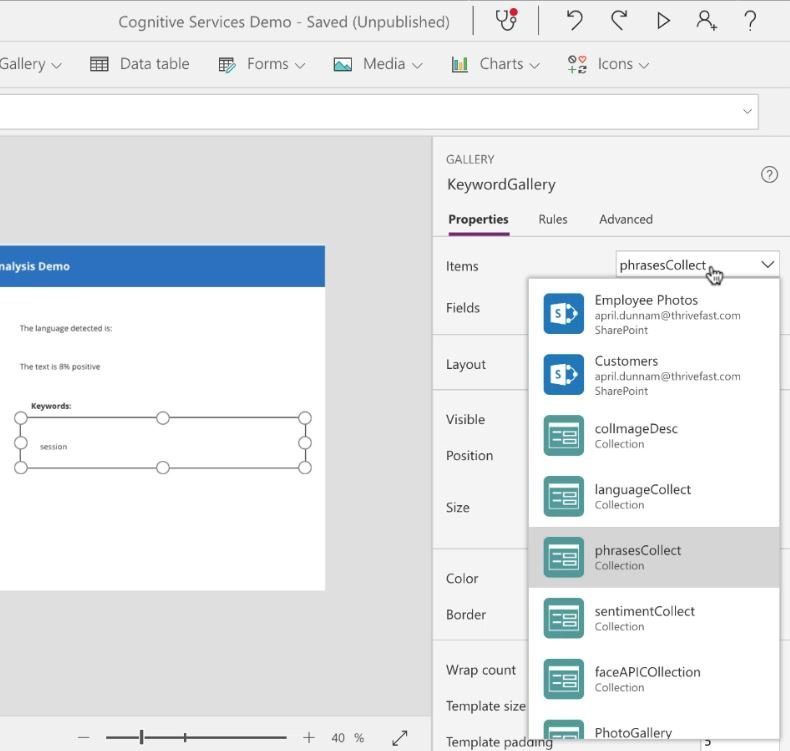
Task: Click the Data table button
Action: [x=140, y=64]
